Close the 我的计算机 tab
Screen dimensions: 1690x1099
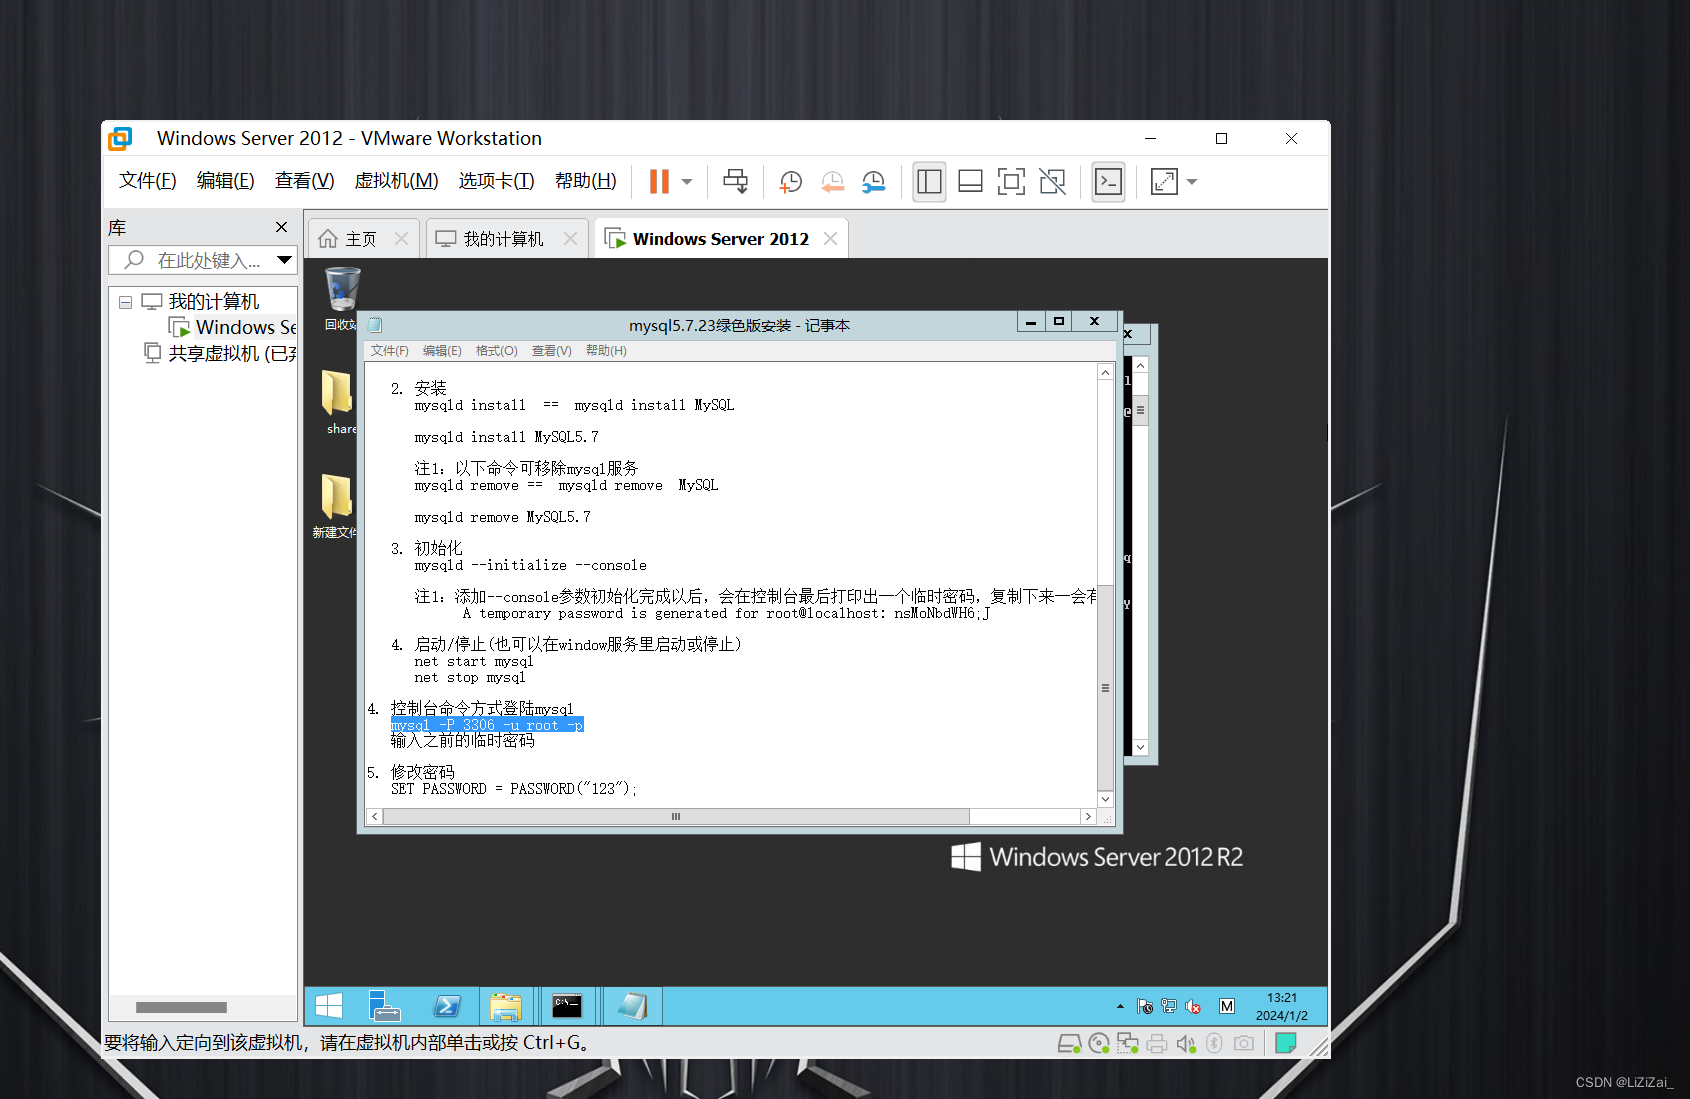pyautogui.click(x=570, y=239)
